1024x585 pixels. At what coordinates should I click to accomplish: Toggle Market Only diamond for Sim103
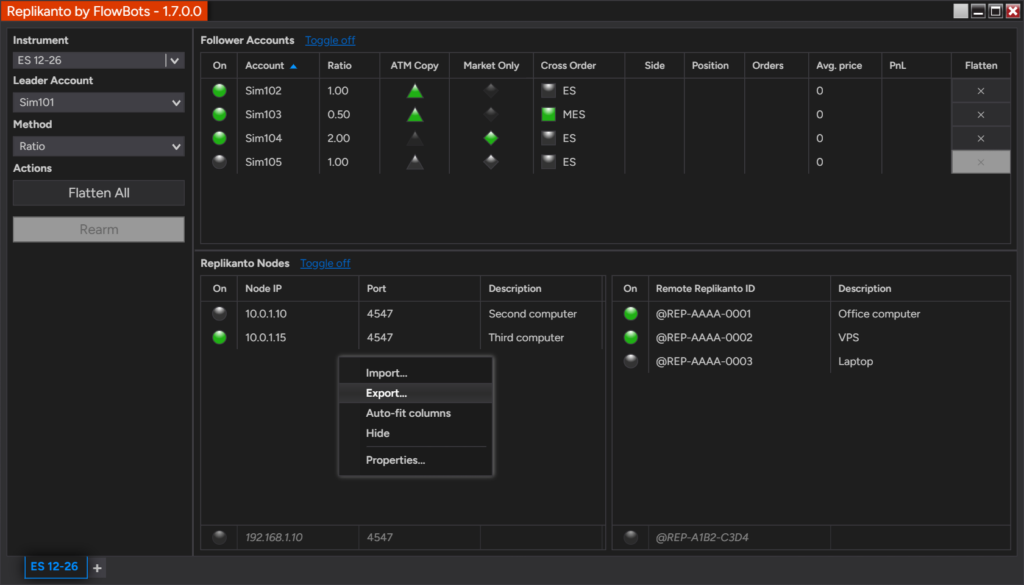[x=491, y=114]
